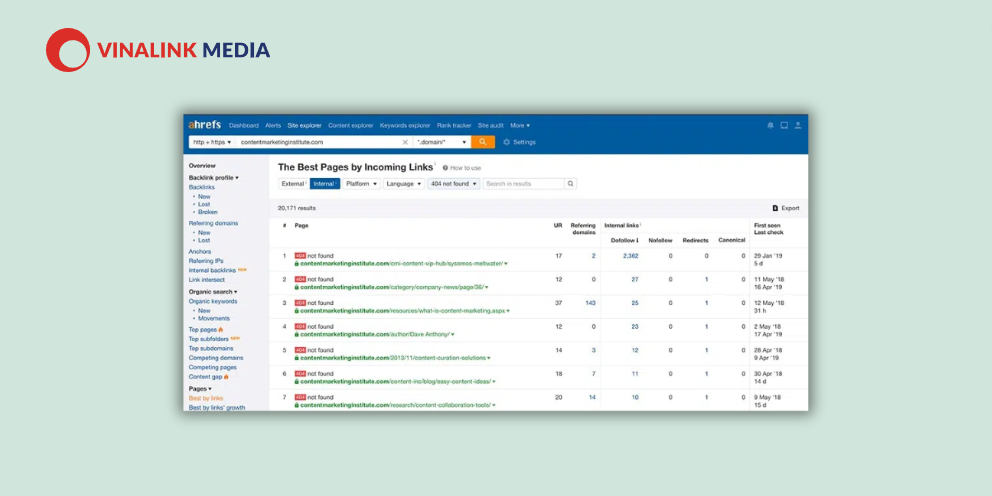Open Backlinks in sidebar
This screenshot has height=496, width=992.
point(201,187)
